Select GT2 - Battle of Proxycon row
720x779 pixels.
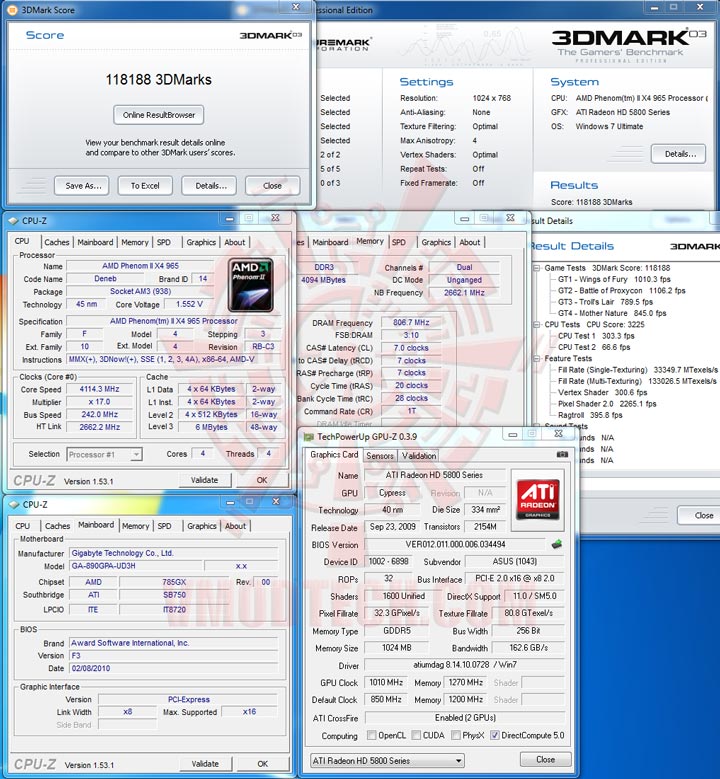coord(621,291)
